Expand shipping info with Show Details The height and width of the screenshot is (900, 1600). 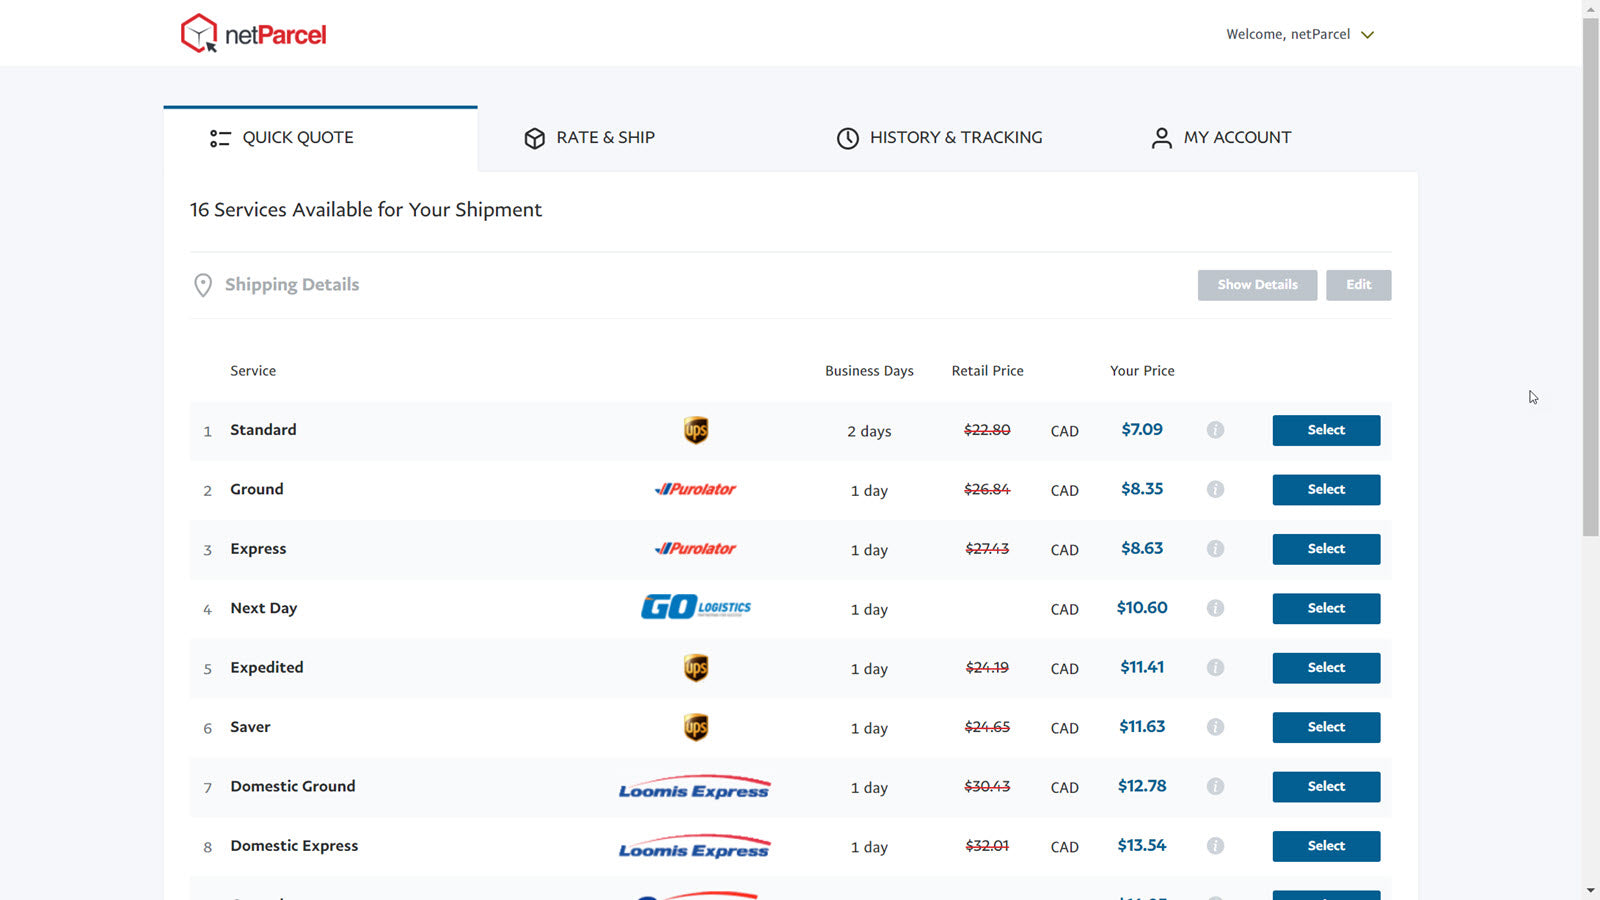(1257, 285)
